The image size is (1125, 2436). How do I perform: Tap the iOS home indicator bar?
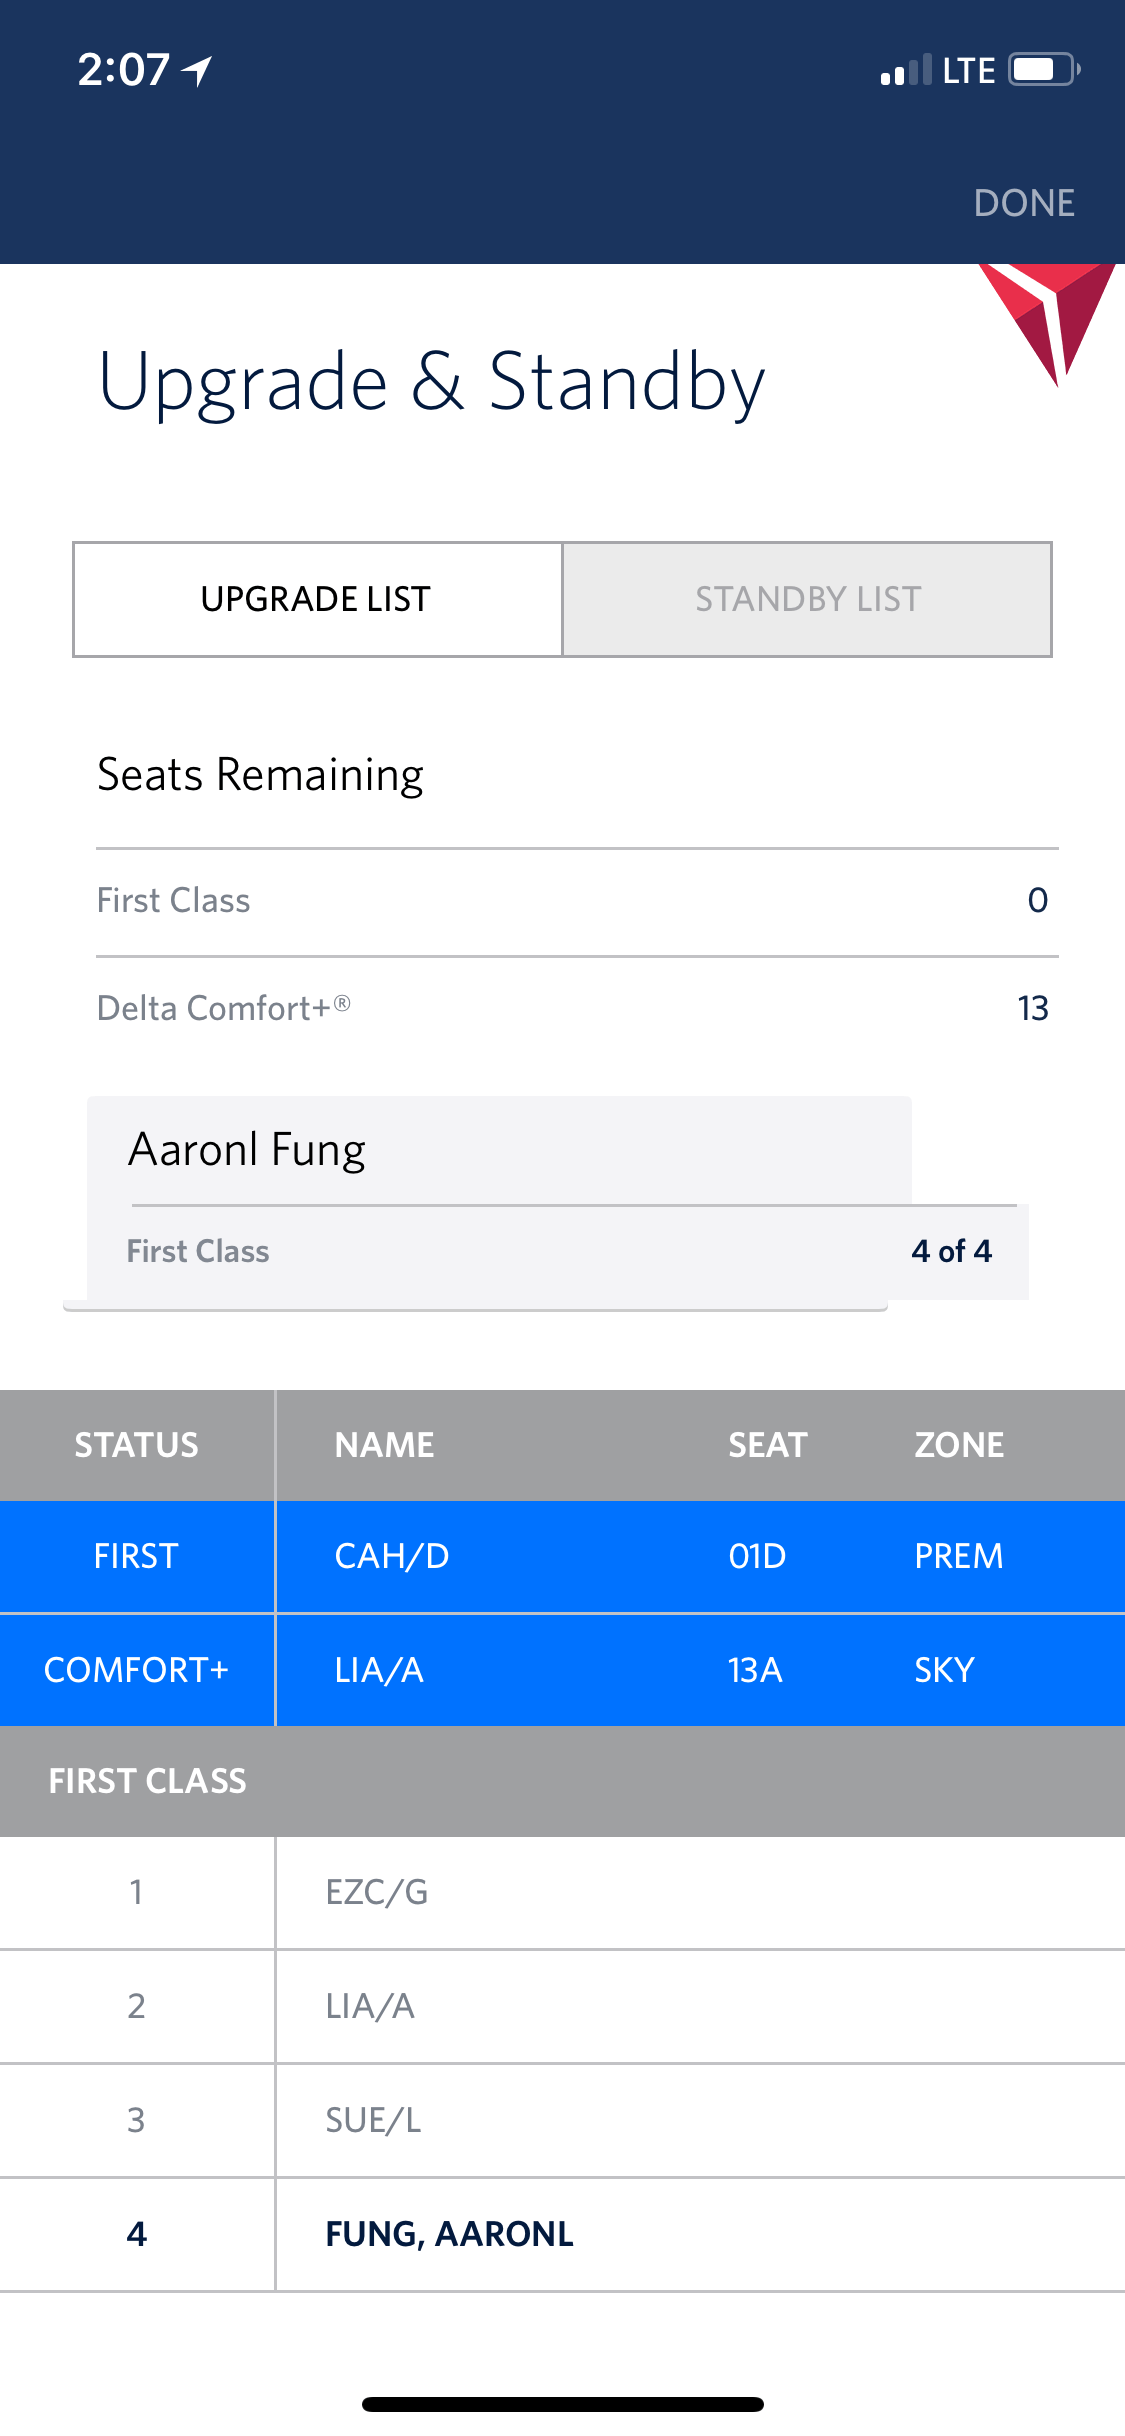pyautogui.click(x=562, y=2404)
